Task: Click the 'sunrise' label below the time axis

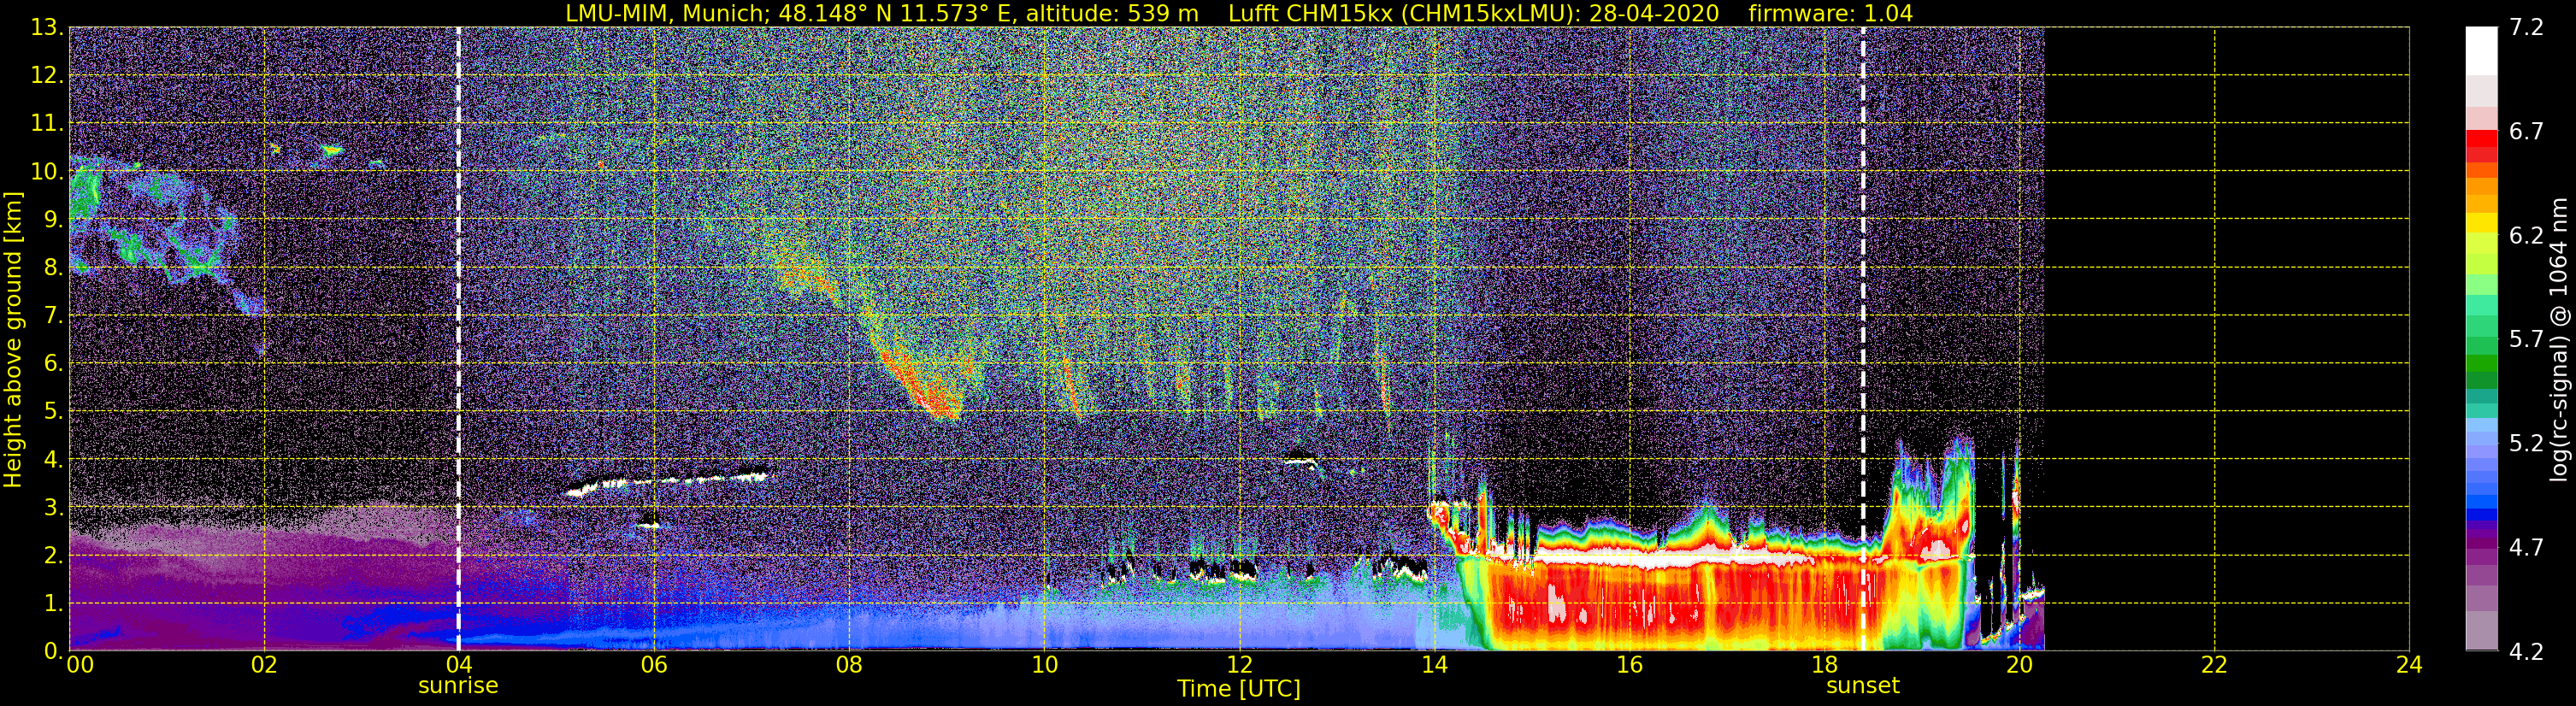Action: 458,685
